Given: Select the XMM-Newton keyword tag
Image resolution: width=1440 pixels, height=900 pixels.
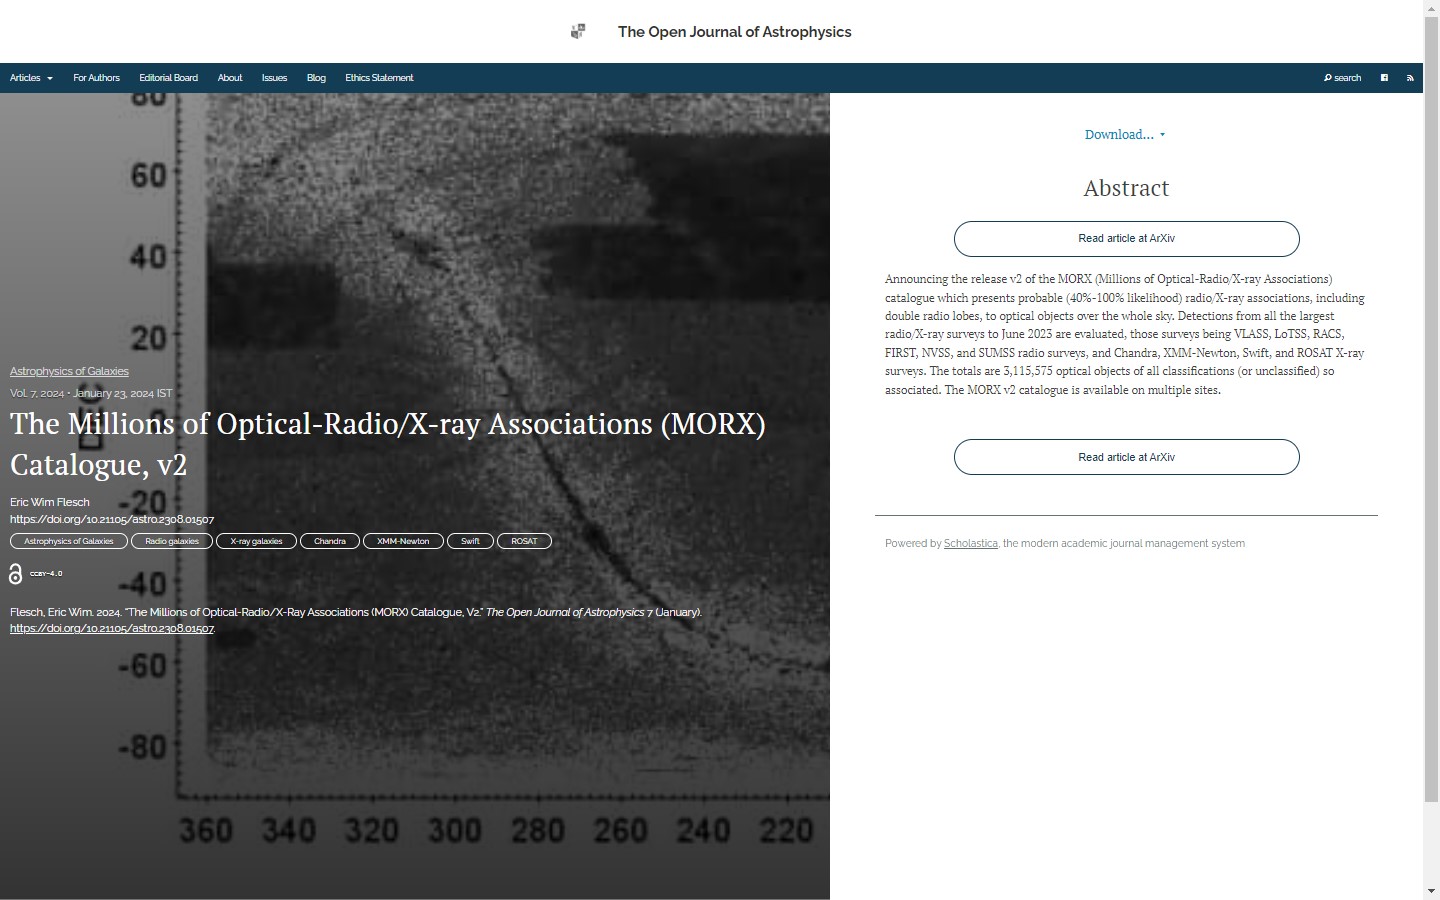Looking at the screenshot, I should [403, 541].
